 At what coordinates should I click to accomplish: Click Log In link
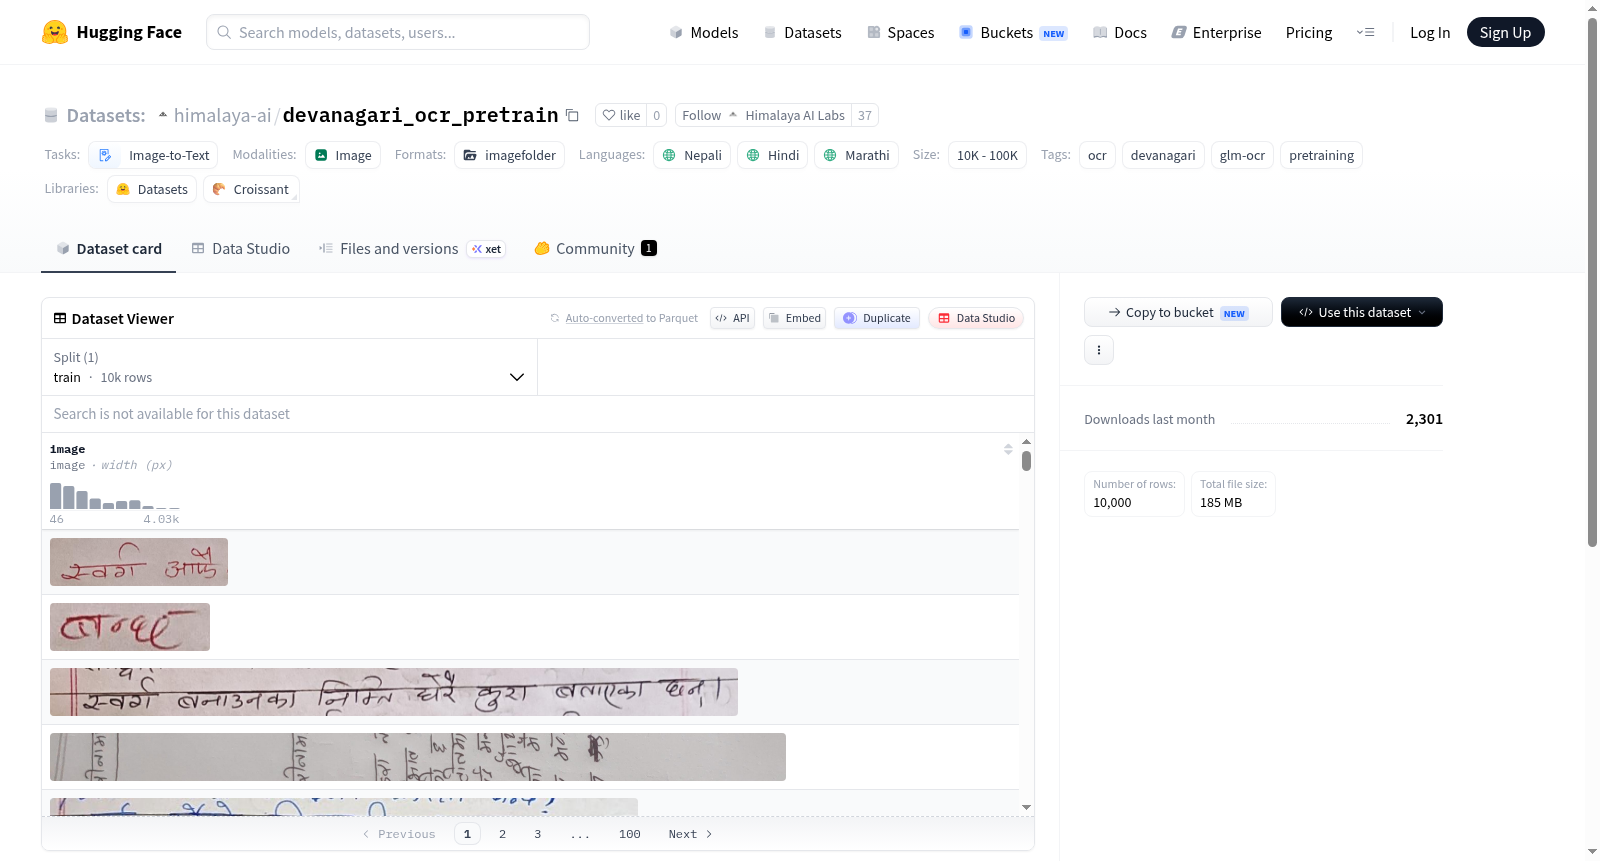pos(1430,32)
